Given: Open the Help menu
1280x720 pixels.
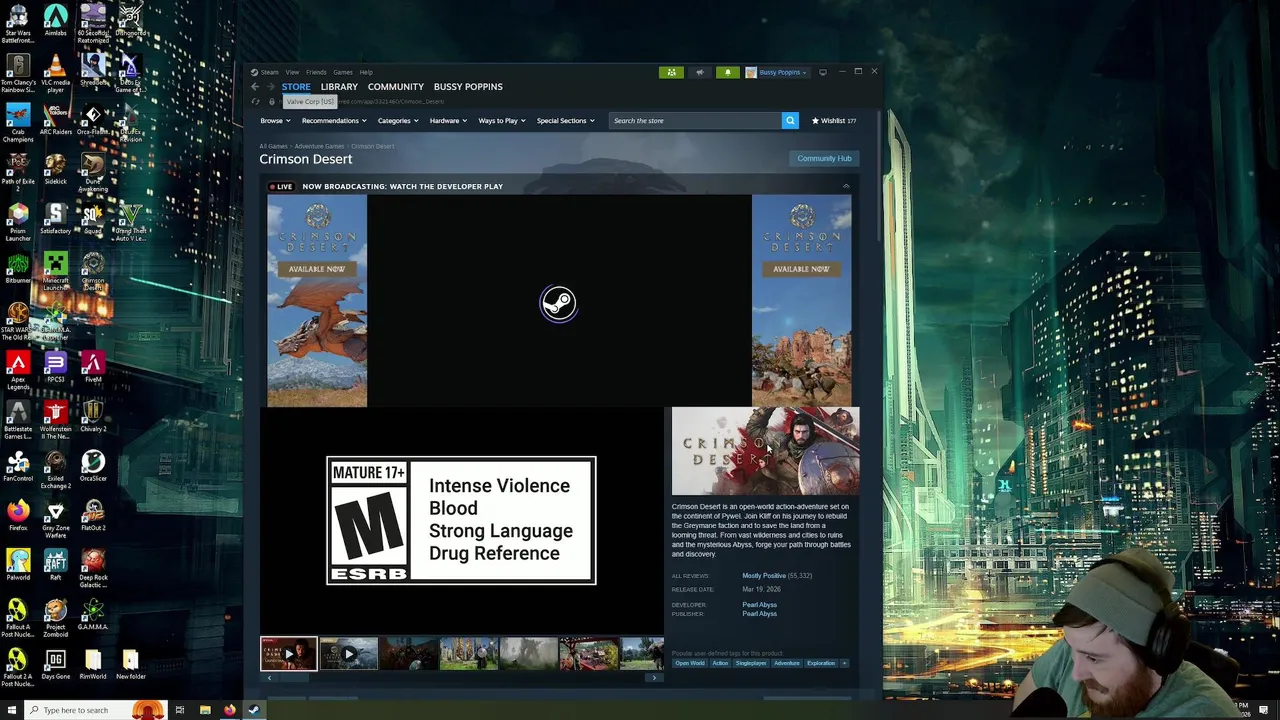Looking at the screenshot, I should [366, 72].
